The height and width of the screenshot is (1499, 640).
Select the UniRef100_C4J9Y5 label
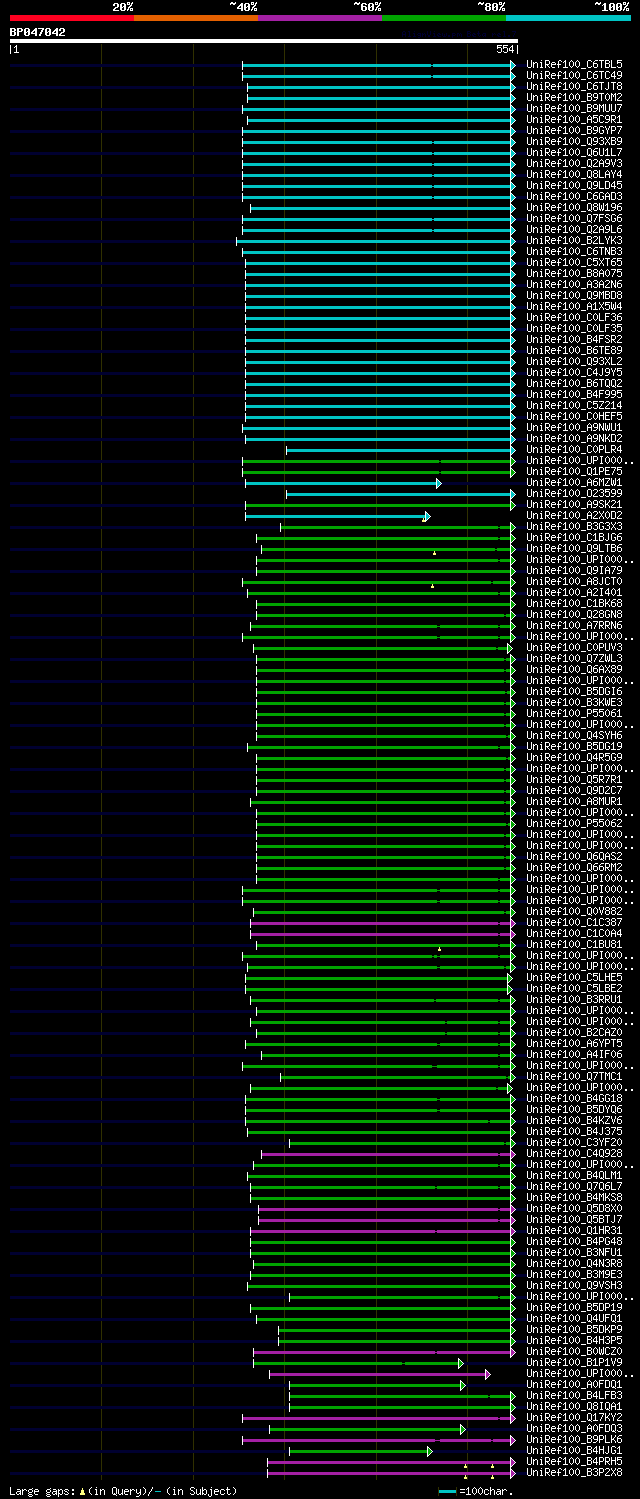click(574, 372)
